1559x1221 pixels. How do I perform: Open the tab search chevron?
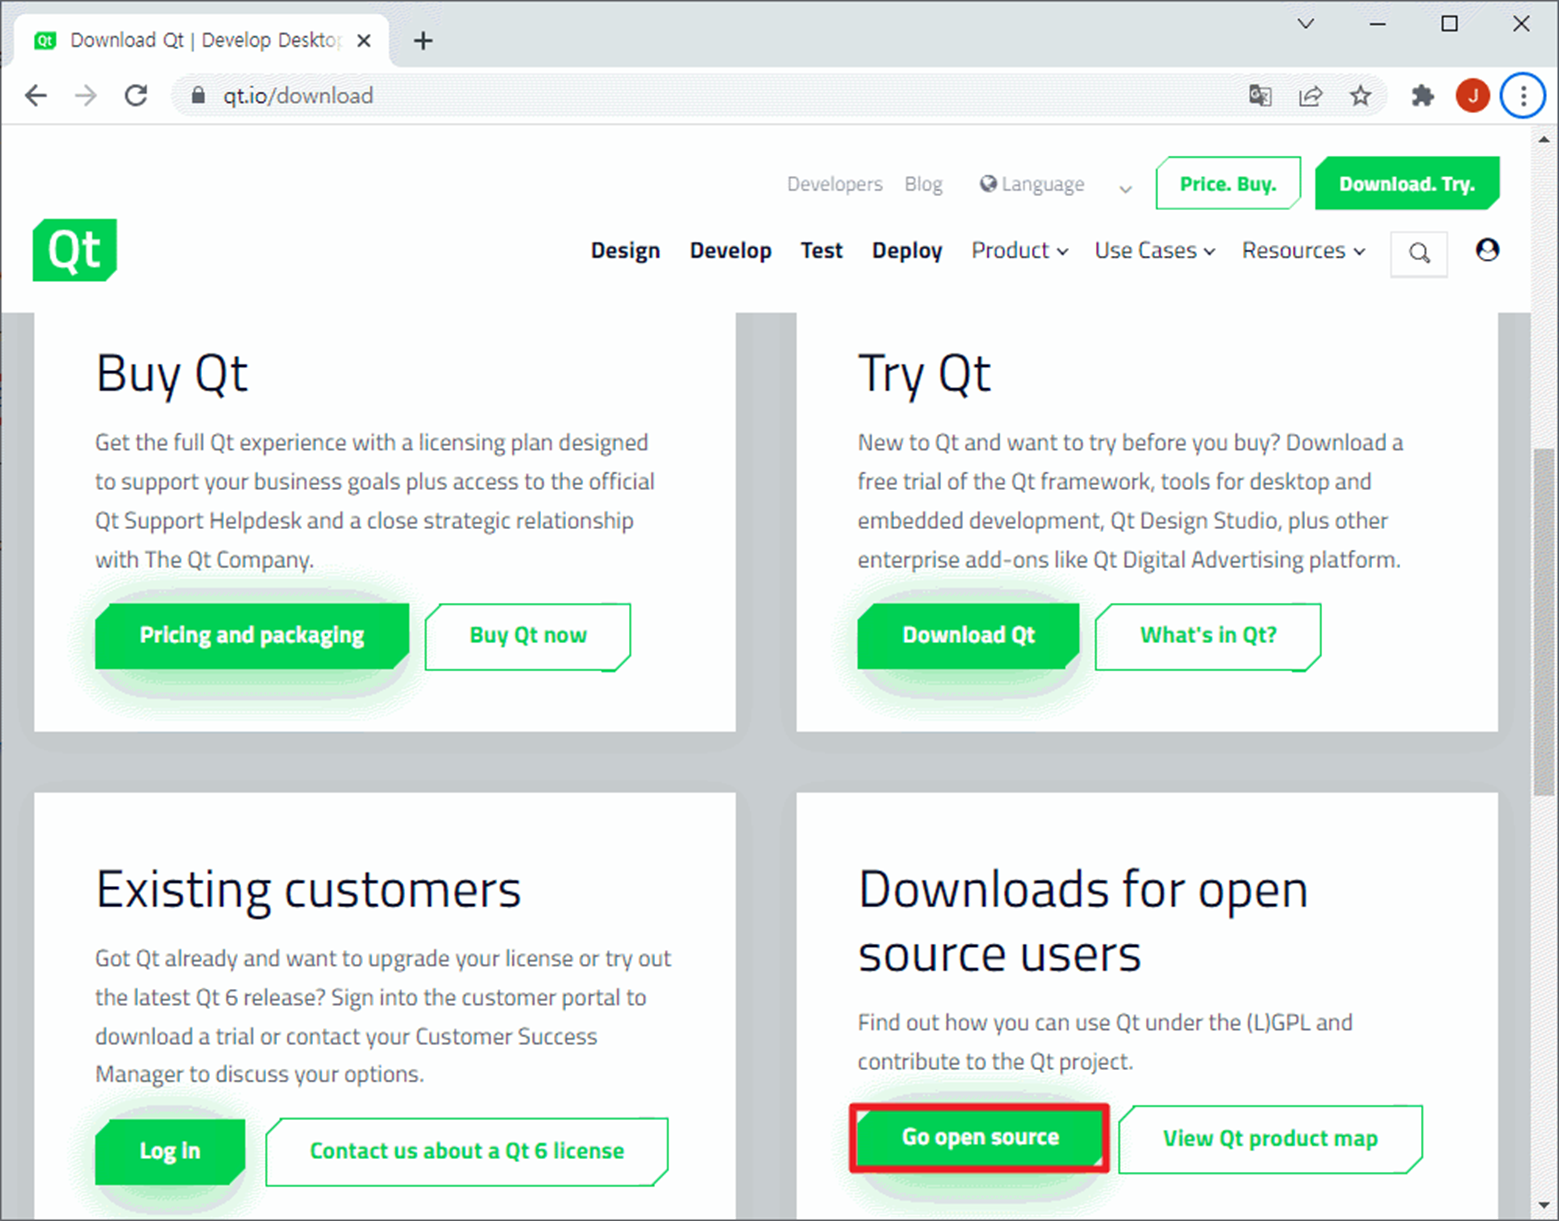(x=1305, y=24)
